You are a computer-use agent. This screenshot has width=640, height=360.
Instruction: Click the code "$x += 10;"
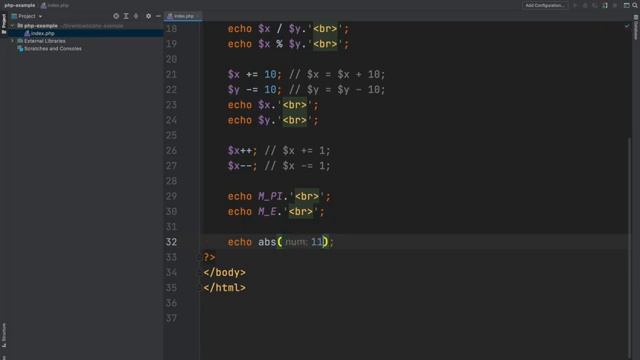point(254,74)
